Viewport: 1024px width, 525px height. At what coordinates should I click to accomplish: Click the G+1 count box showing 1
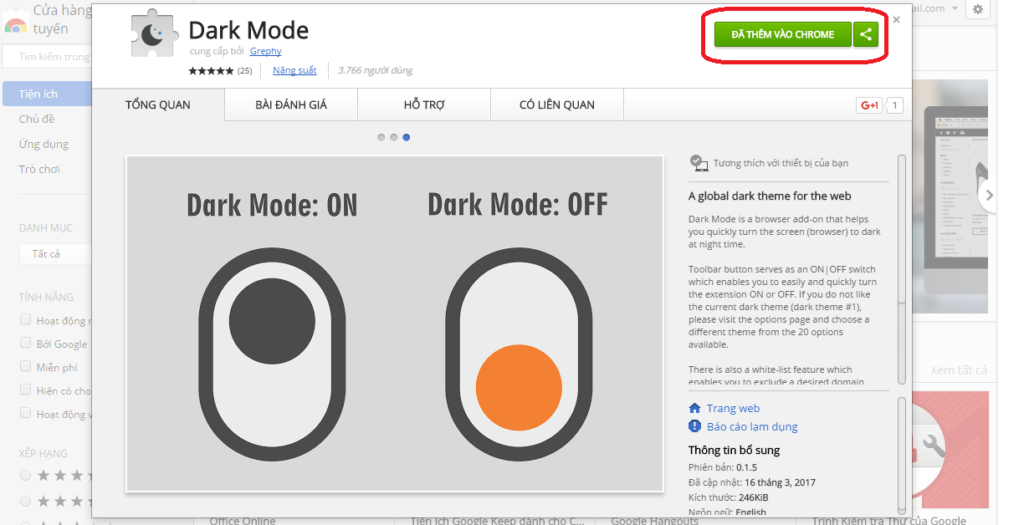(894, 105)
